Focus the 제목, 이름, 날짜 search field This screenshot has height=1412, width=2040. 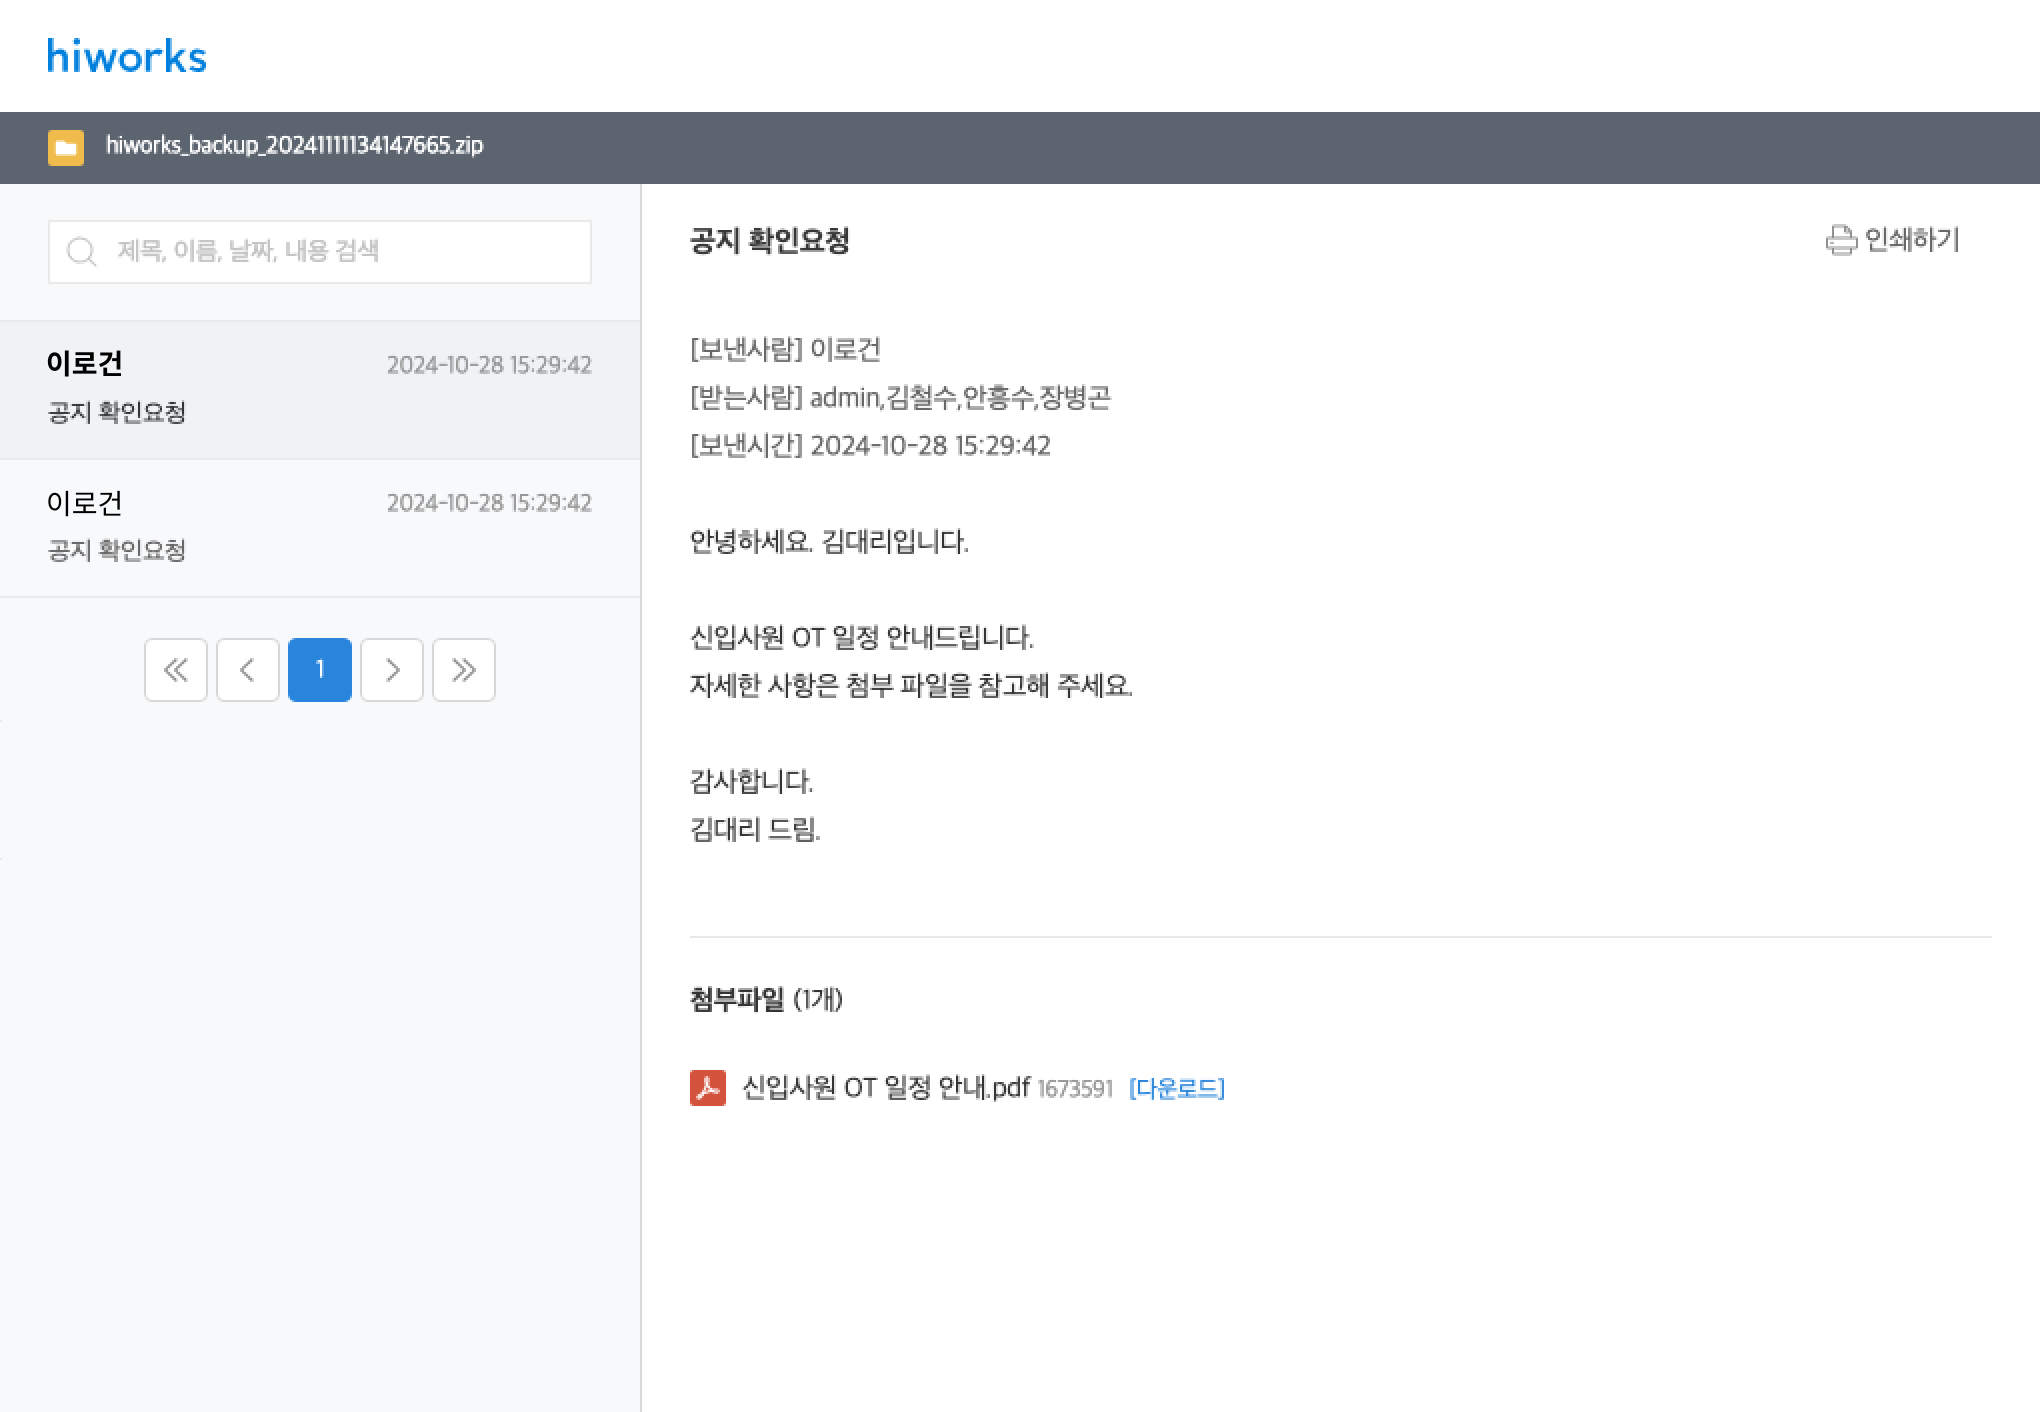click(340, 251)
